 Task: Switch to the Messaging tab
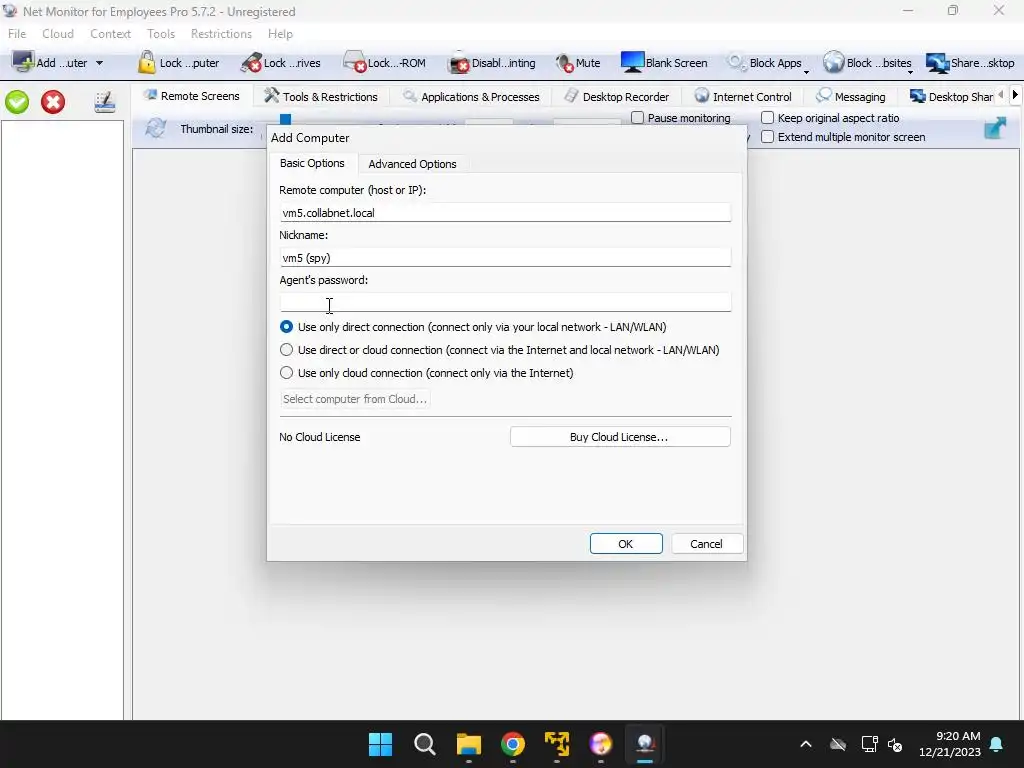[851, 97]
